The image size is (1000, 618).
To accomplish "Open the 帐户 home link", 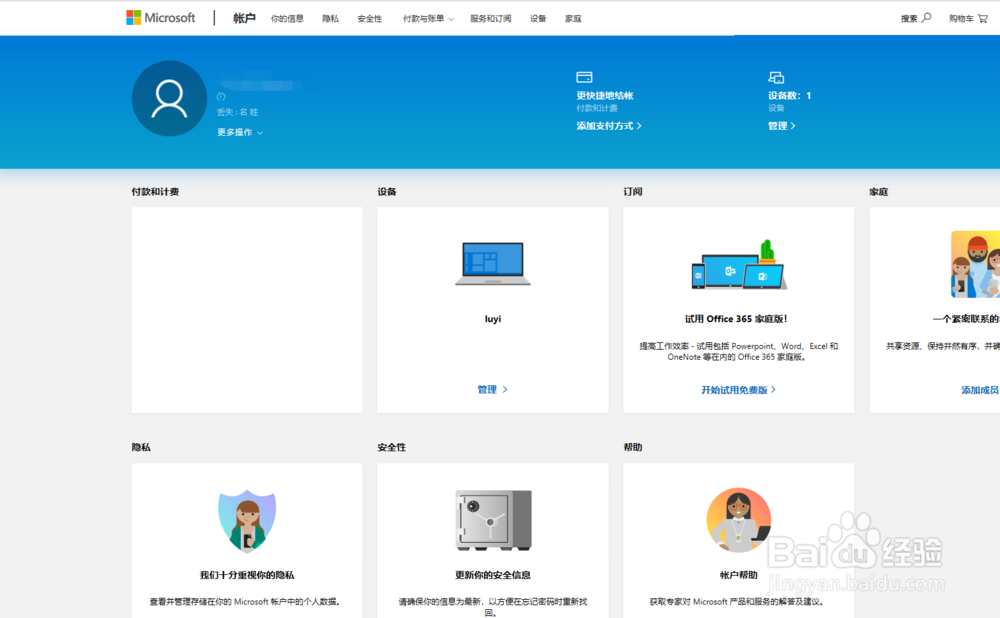I will (244, 18).
